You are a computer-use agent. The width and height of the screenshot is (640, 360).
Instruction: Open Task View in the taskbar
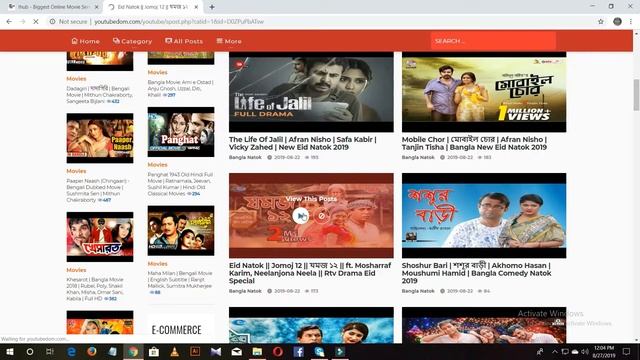[50, 351]
